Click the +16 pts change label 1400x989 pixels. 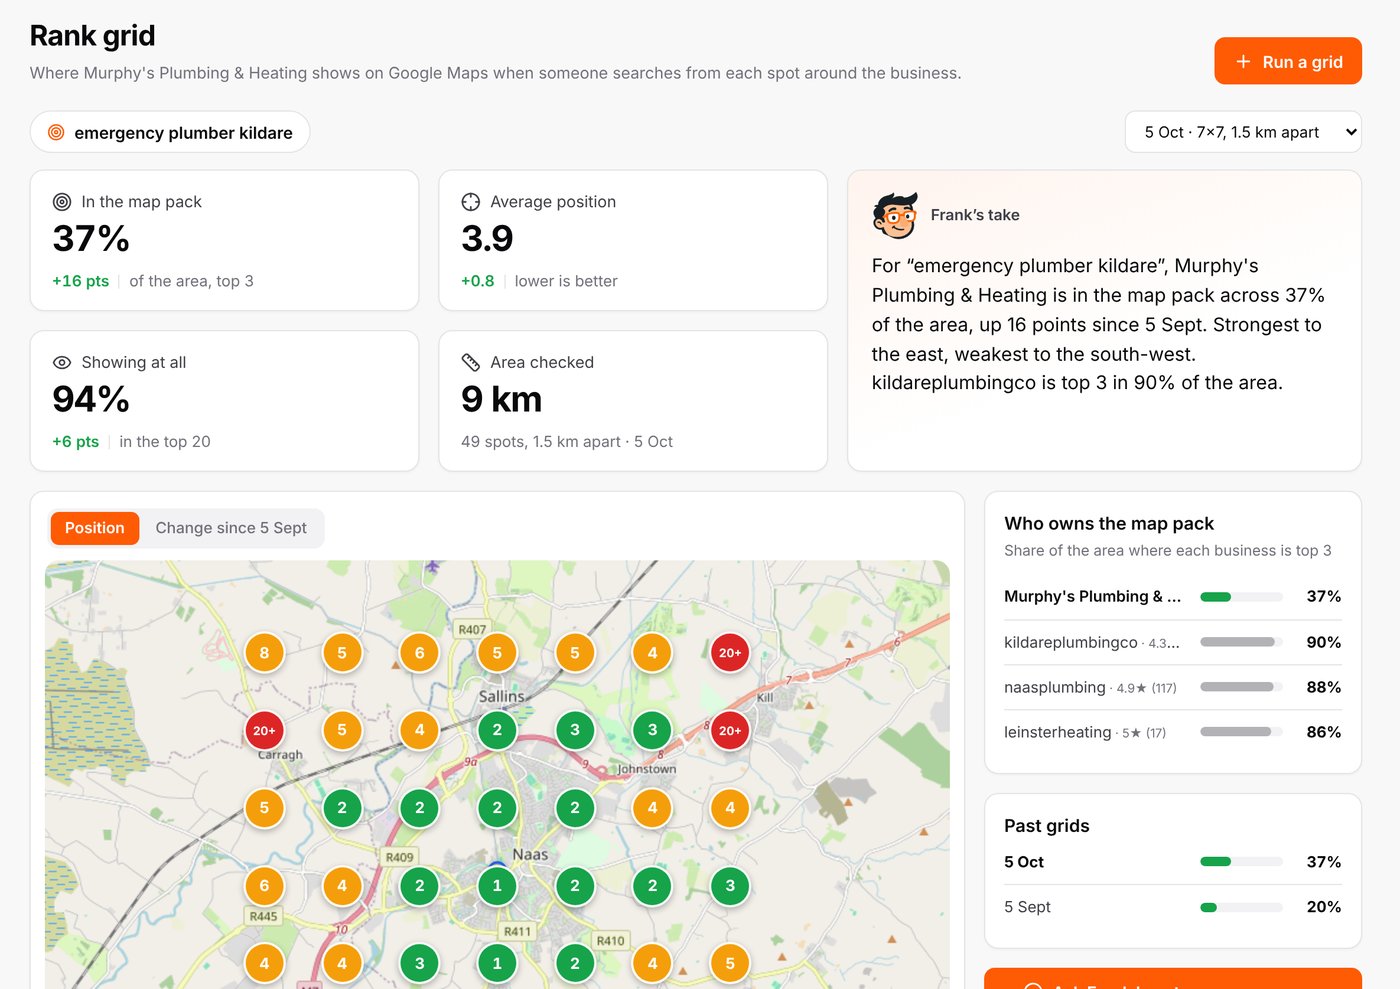click(80, 281)
